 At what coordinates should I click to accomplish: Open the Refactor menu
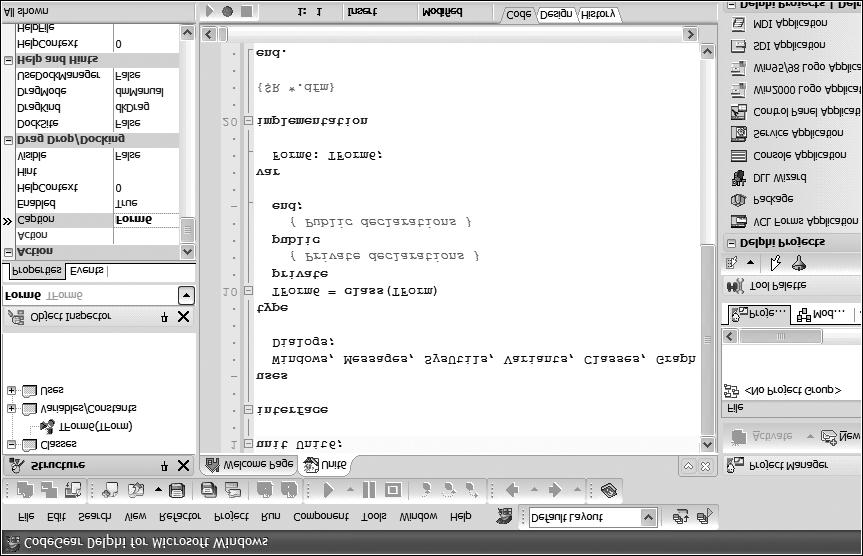(x=179, y=516)
